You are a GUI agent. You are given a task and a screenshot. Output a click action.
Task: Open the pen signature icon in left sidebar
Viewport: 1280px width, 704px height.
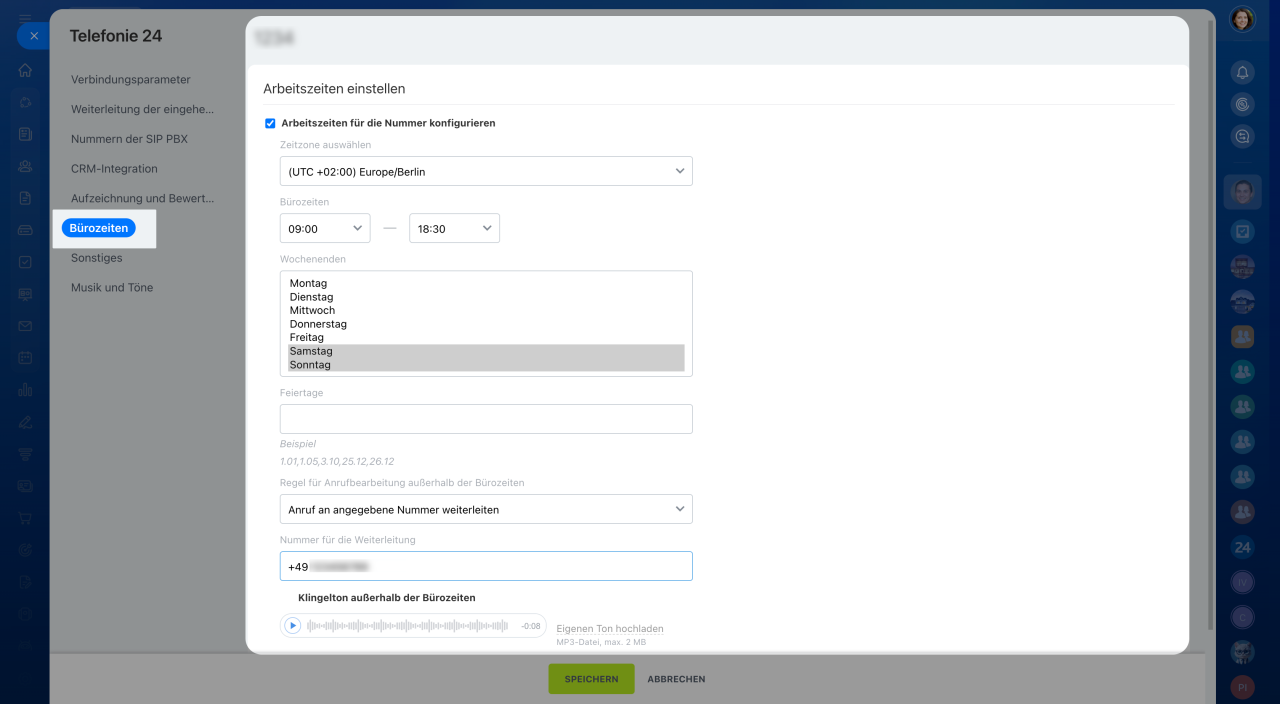26,422
